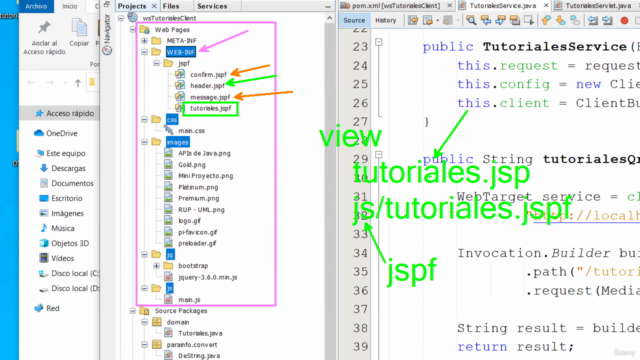The width and height of the screenshot is (640, 360).
Task: Expand the bootstrap folder
Action: pyautogui.click(x=156, y=266)
